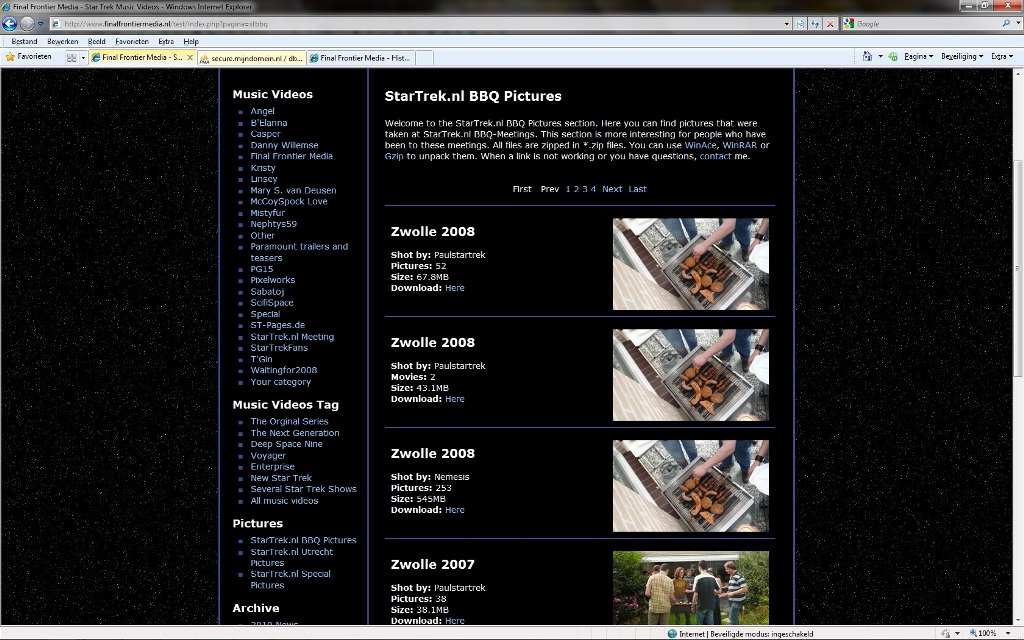Expand the address bar history dropdown
This screenshot has height=640, width=1024.
(787, 24)
